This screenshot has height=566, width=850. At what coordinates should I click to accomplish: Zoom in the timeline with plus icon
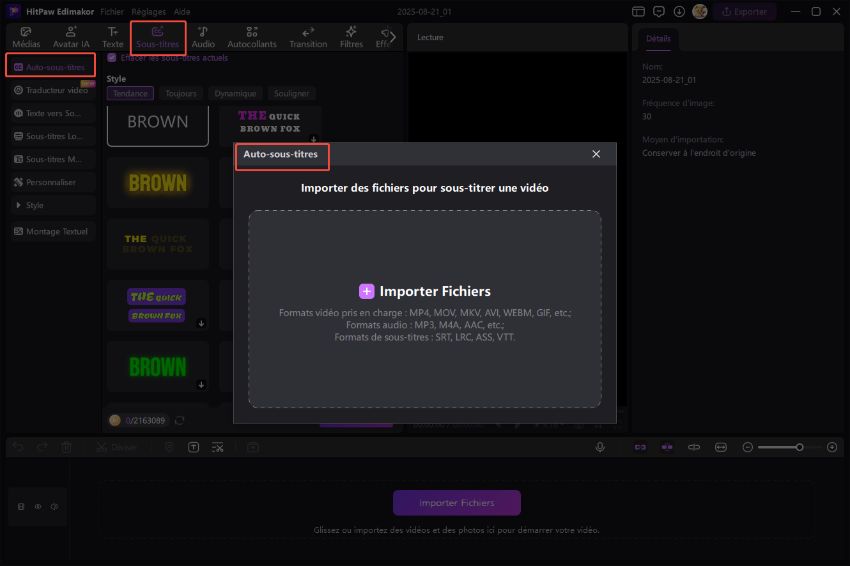(x=832, y=447)
